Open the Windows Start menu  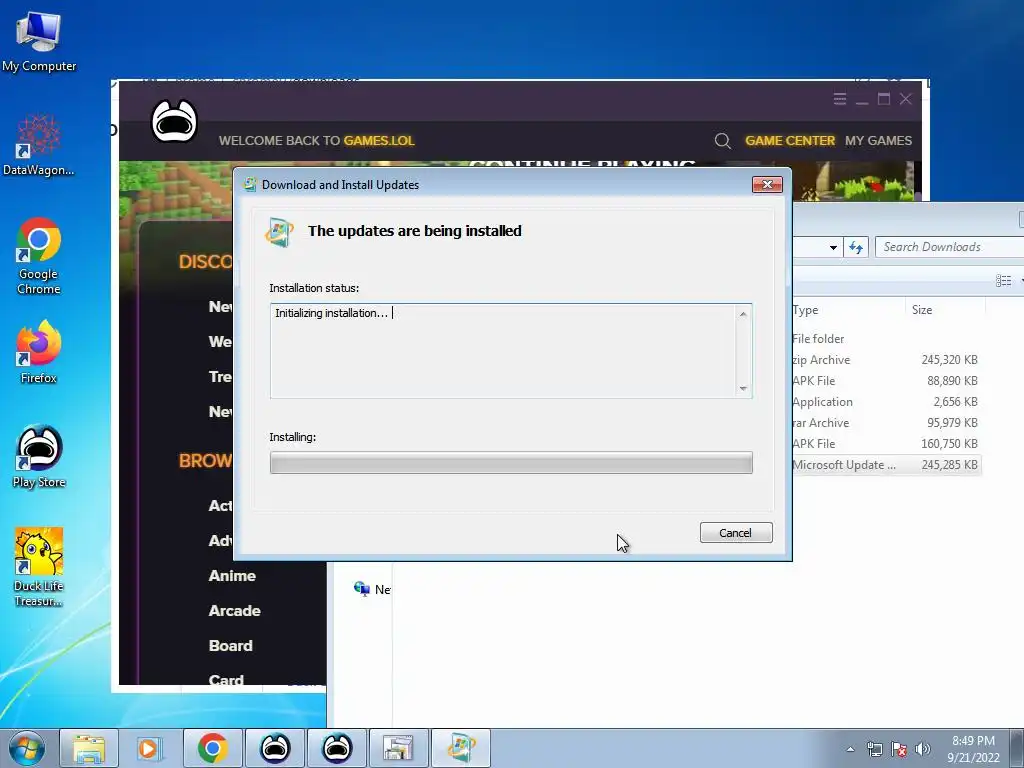point(27,748)
